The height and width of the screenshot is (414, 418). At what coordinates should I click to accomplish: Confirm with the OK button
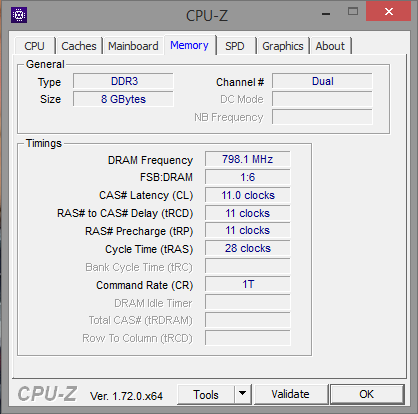click(x=367, y=394)
